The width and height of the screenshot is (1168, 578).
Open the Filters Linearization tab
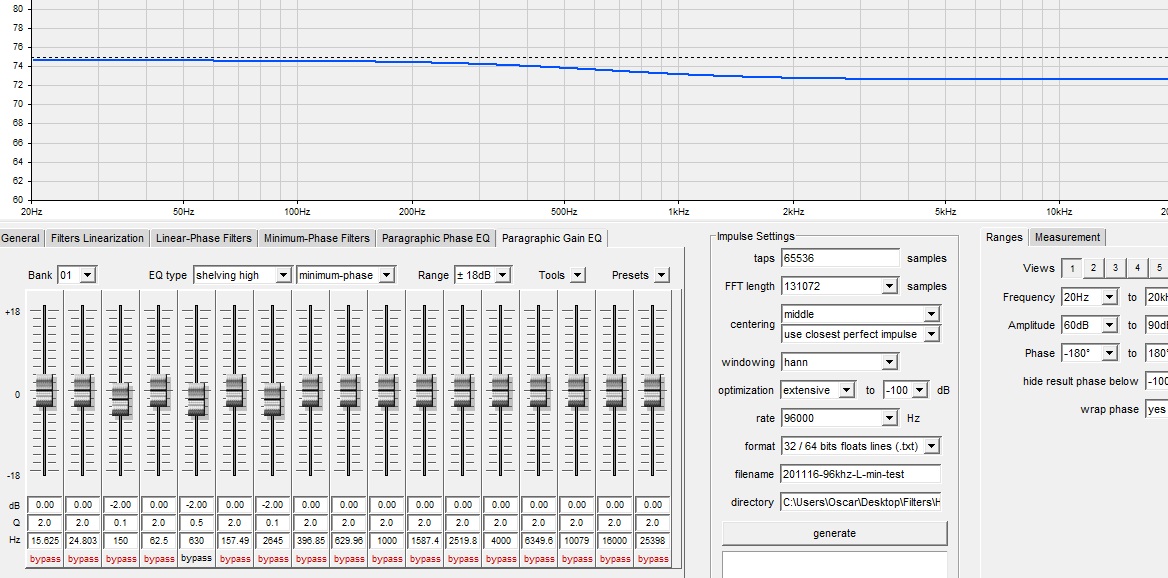[x=97, y=238]
